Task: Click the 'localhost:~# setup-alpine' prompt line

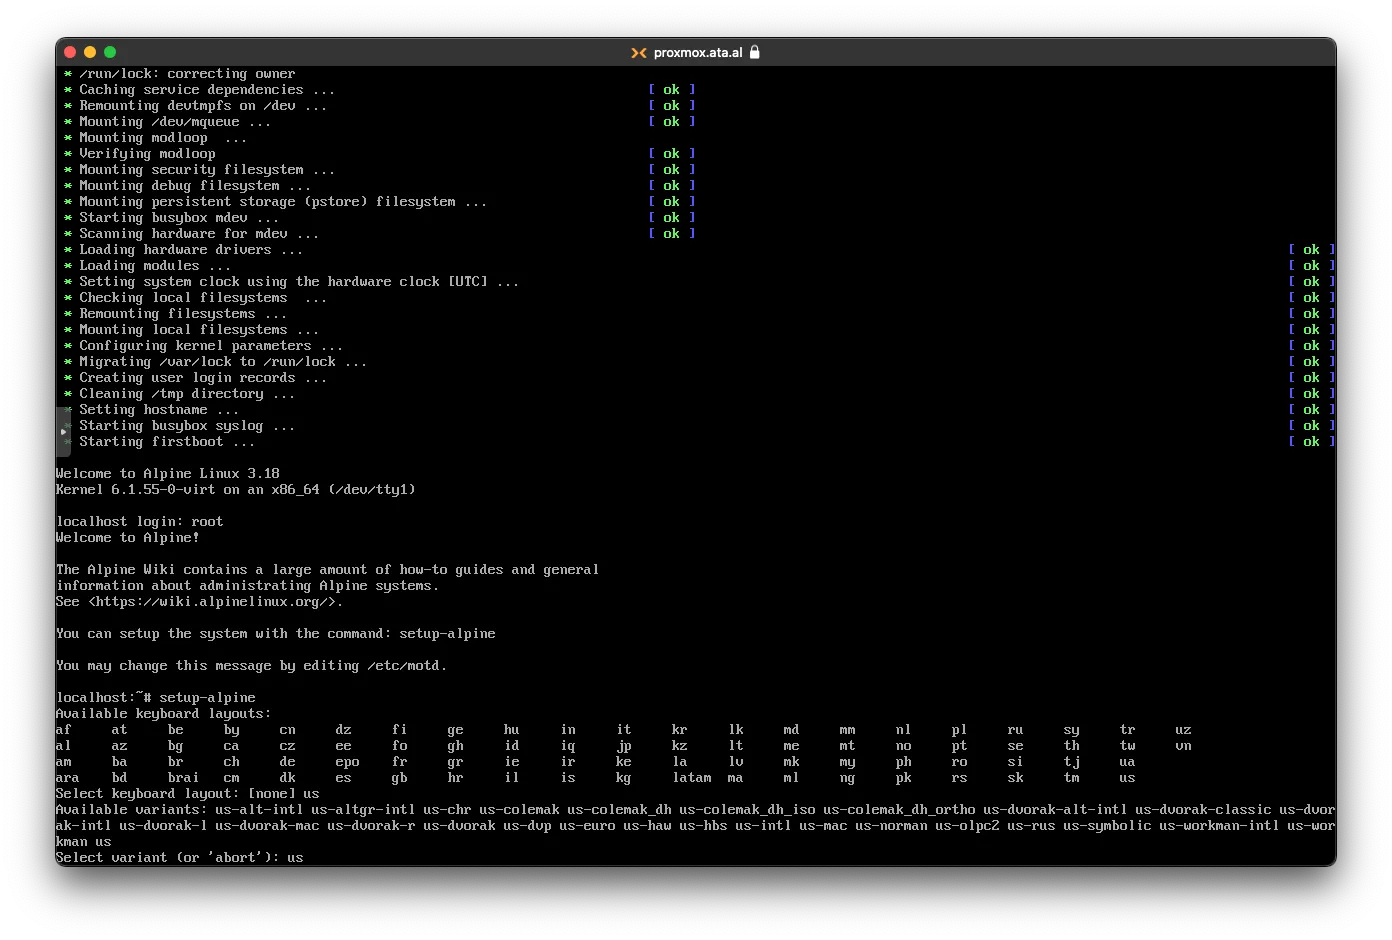Action: [x=156, y=698]
